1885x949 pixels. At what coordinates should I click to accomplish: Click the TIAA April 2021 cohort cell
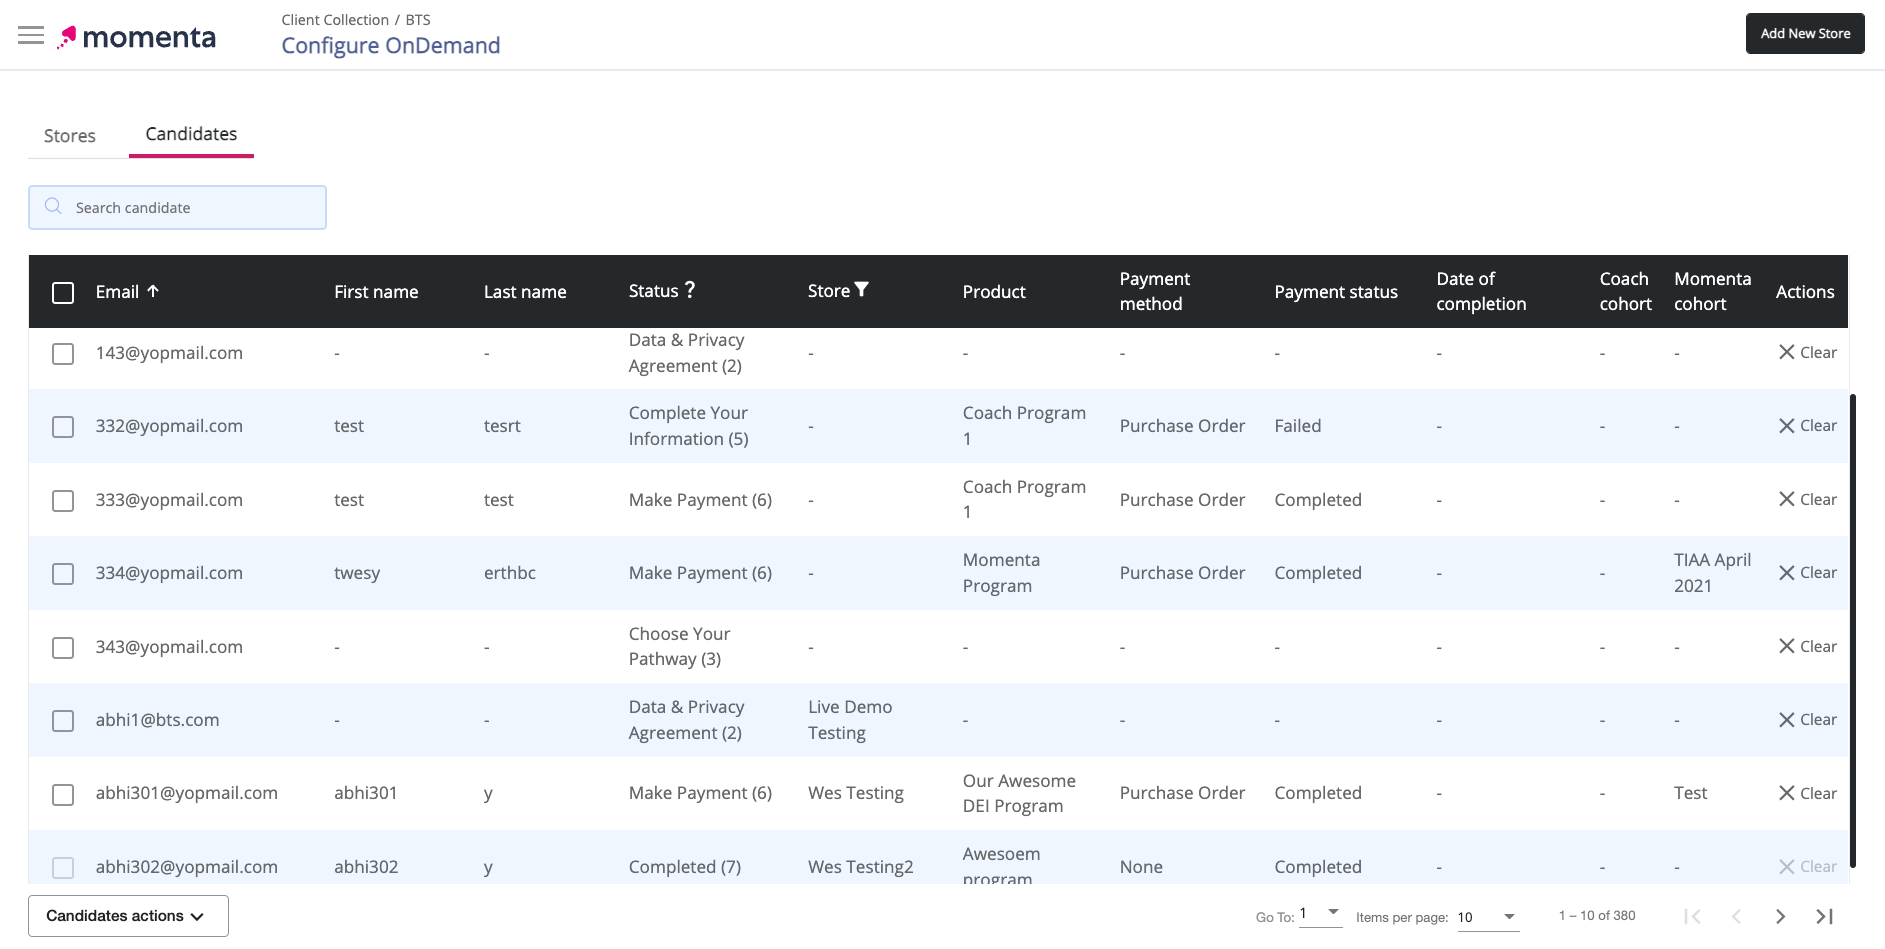(1712, 573)
